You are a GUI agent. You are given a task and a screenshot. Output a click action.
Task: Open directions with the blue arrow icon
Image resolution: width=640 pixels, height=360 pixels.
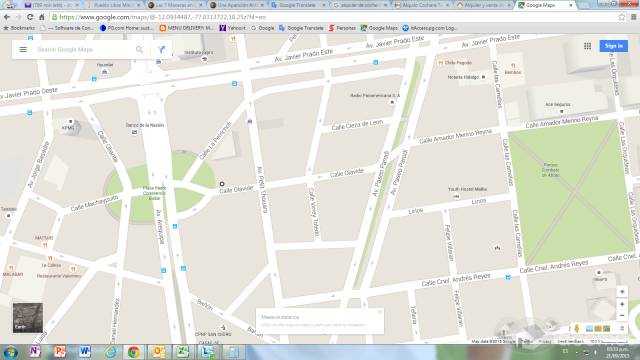tap(161, 49)
